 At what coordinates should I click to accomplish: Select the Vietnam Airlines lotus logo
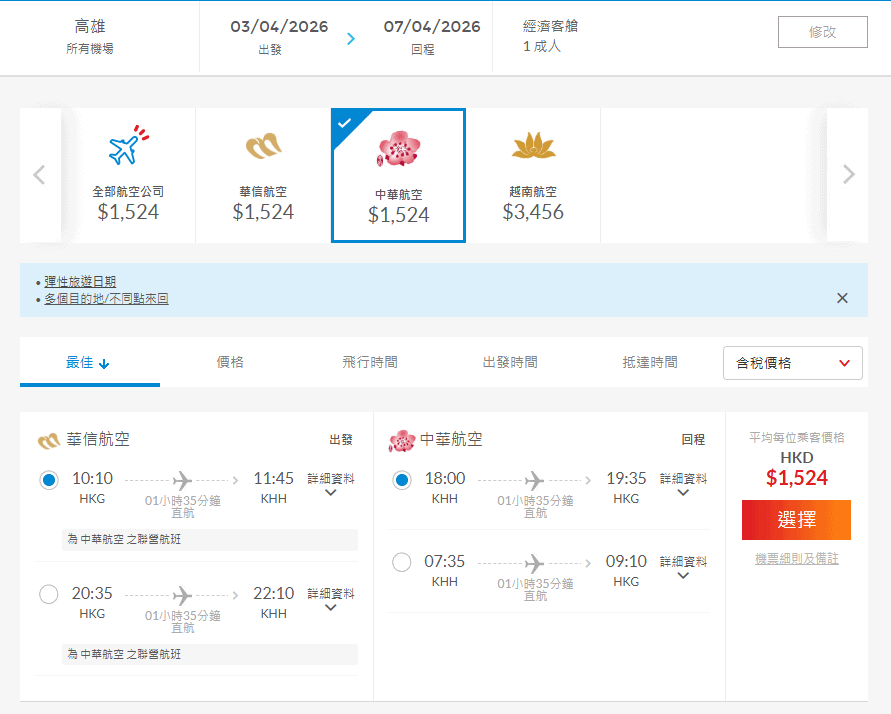pos(533,148)
